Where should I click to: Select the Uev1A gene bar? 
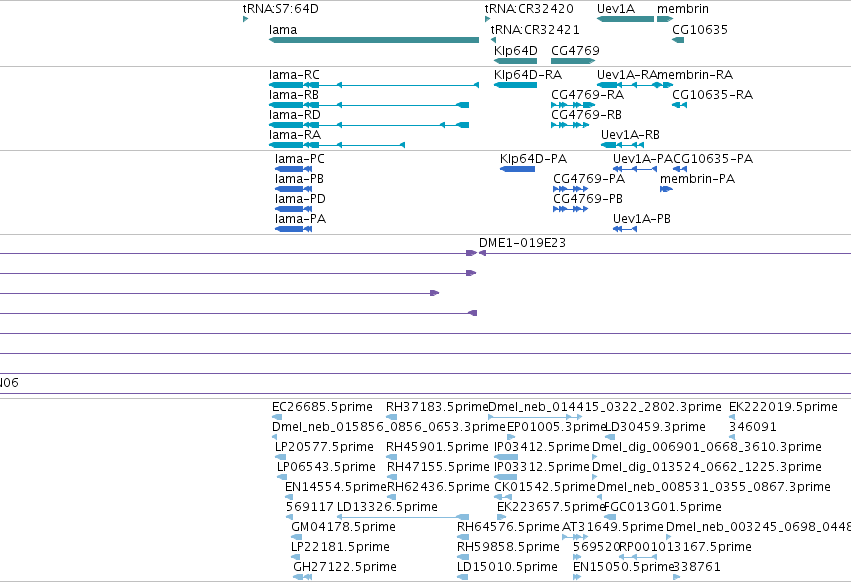[625, 19]
